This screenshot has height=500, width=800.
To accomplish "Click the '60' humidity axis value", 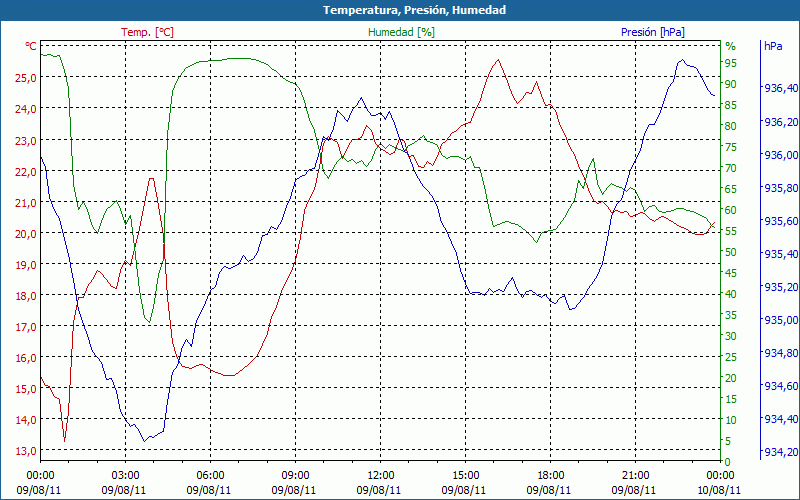I will click(x=731, y=210).
